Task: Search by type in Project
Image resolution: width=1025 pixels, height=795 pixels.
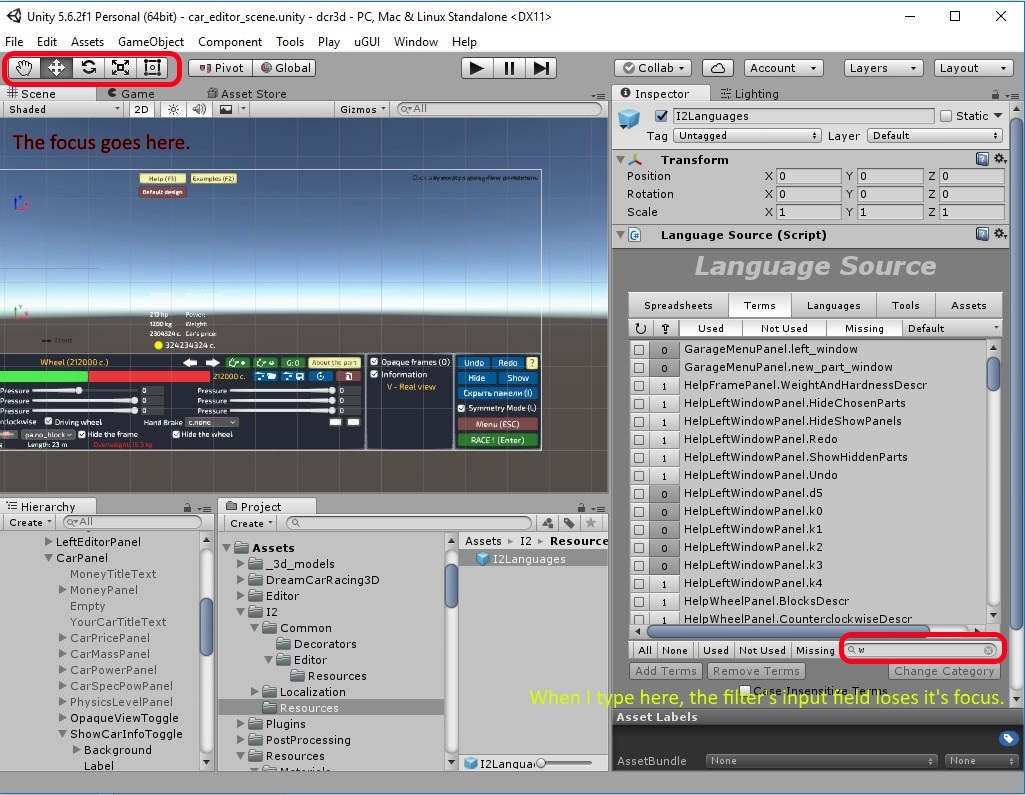Action: (x=548, y=523)
